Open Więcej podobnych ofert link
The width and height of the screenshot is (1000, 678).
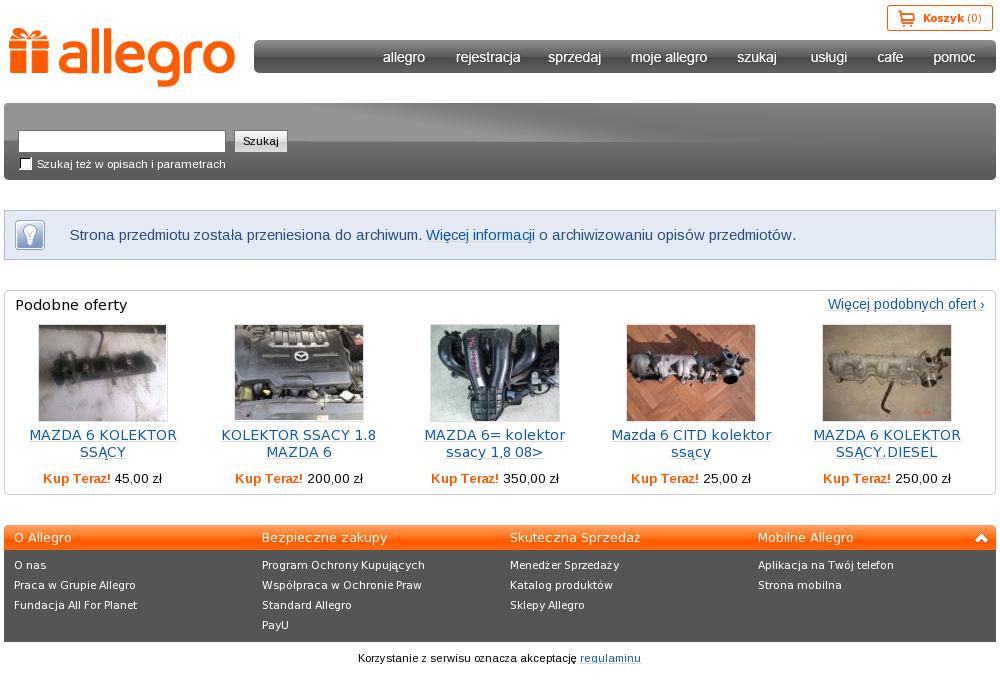[906, 304]
